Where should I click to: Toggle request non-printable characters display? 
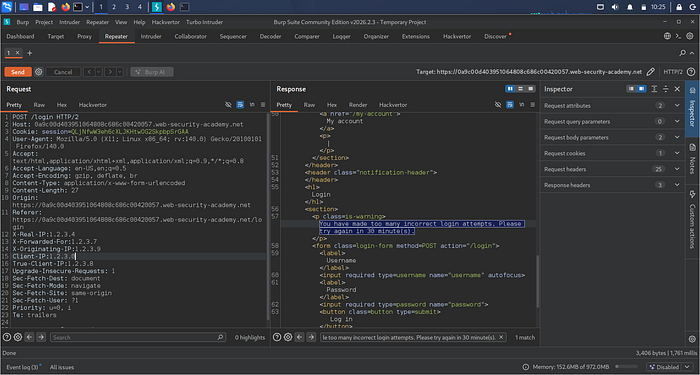[x=252, y=105]
